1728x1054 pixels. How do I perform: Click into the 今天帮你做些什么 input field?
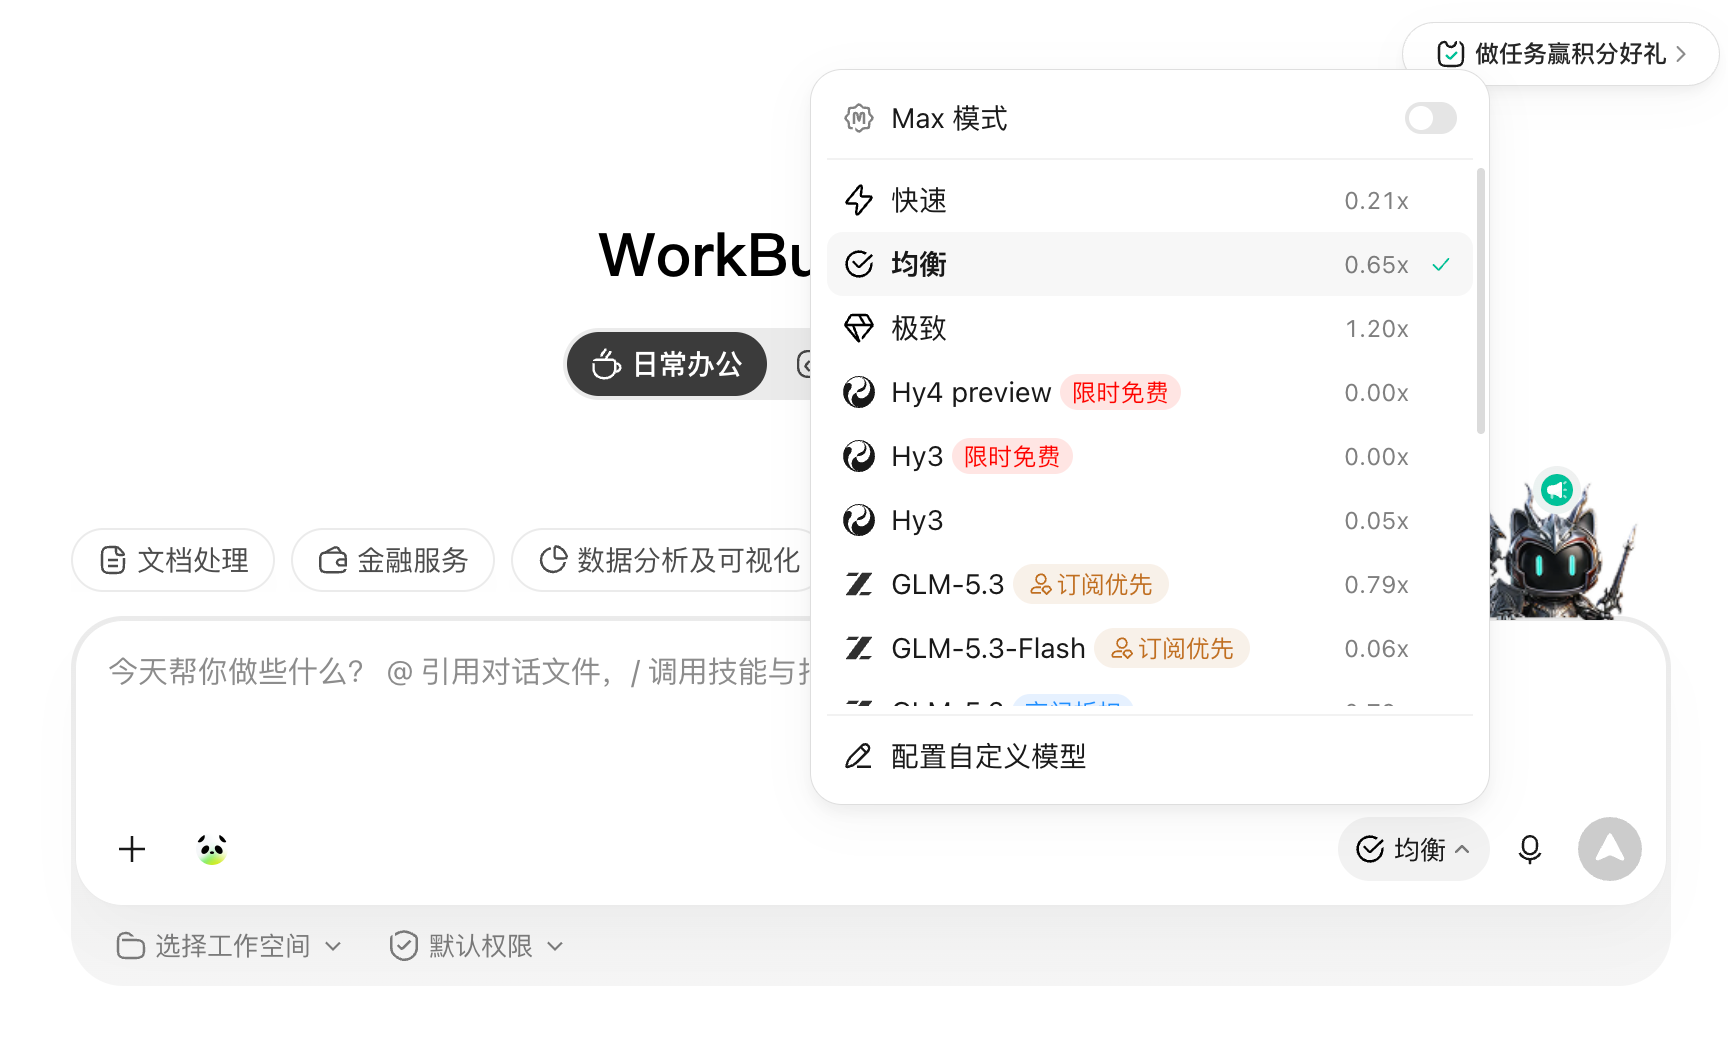(x=460, y=672)
